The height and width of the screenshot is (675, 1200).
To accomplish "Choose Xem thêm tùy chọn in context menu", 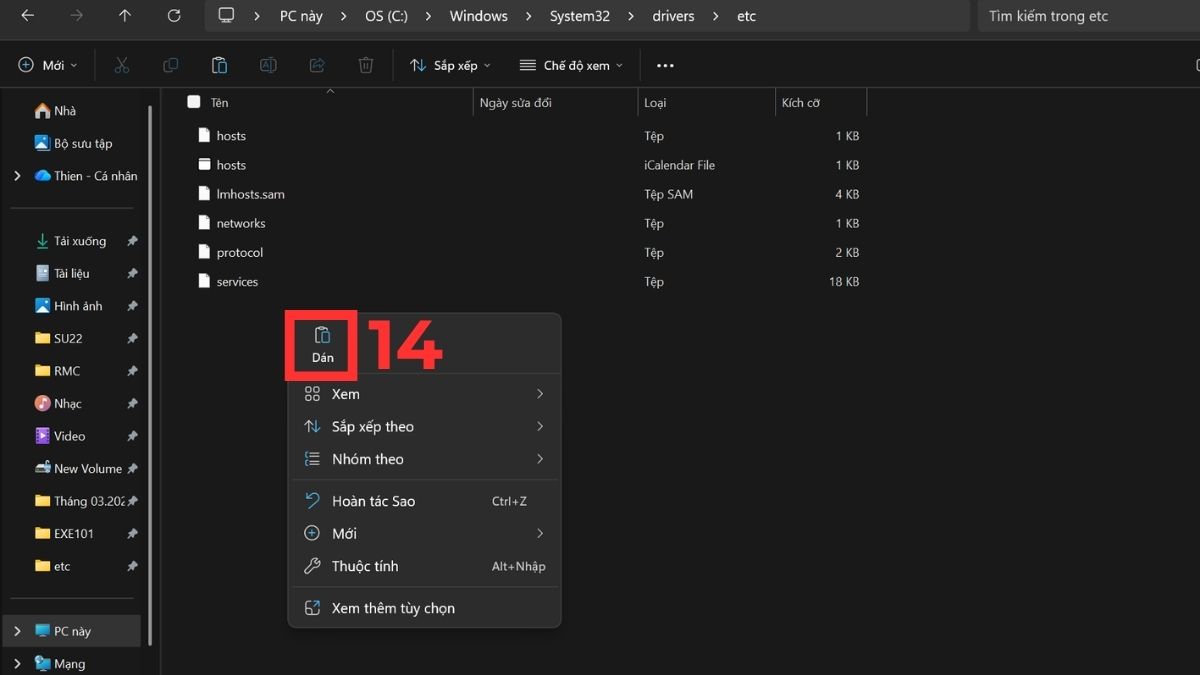I will click(x=392, y=608).
